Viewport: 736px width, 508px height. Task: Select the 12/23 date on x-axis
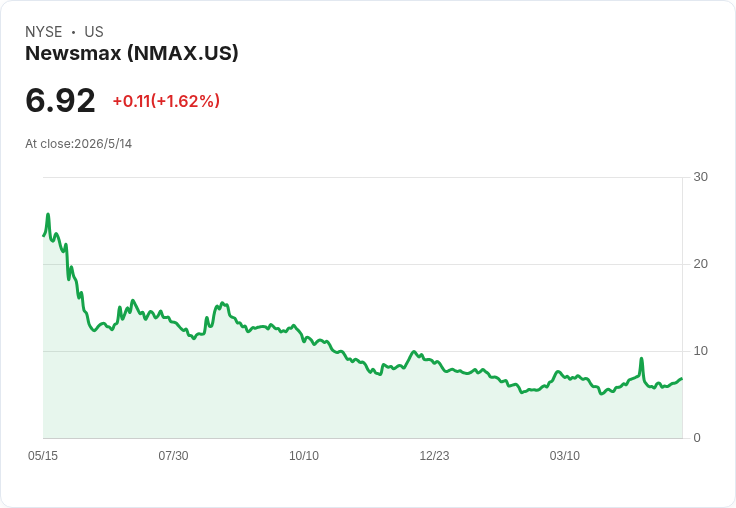point(434,455)
